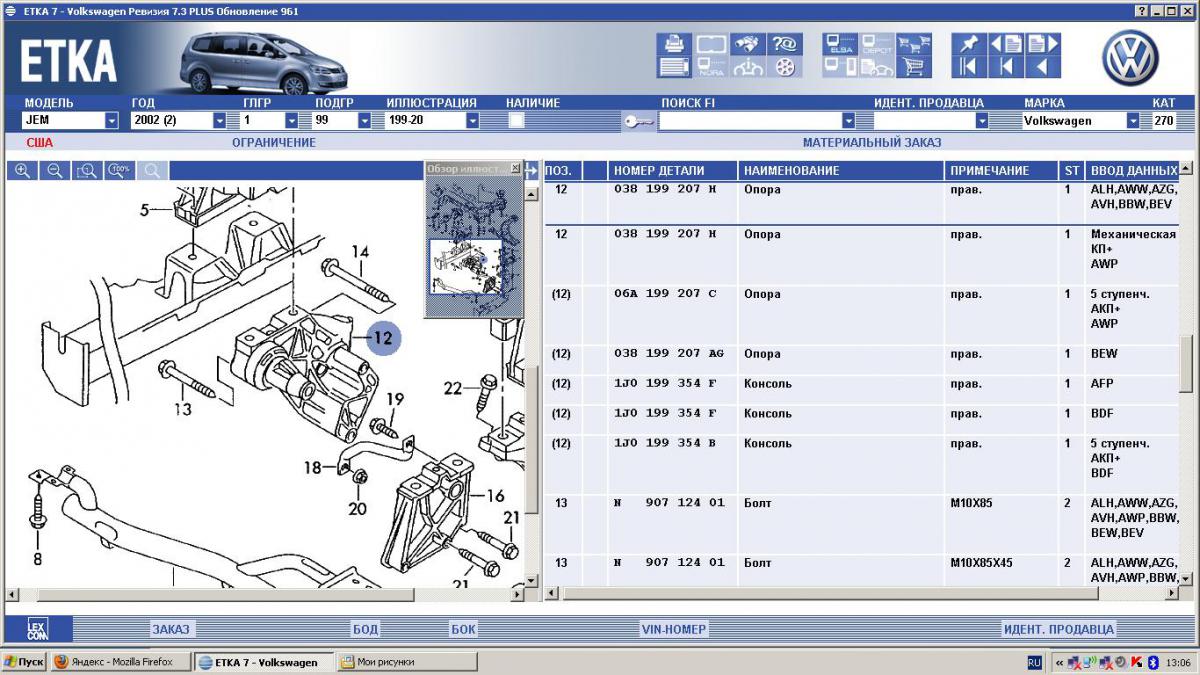Toggle the НАЛИЧИЕ checkbox

click(x=516, y=120)
